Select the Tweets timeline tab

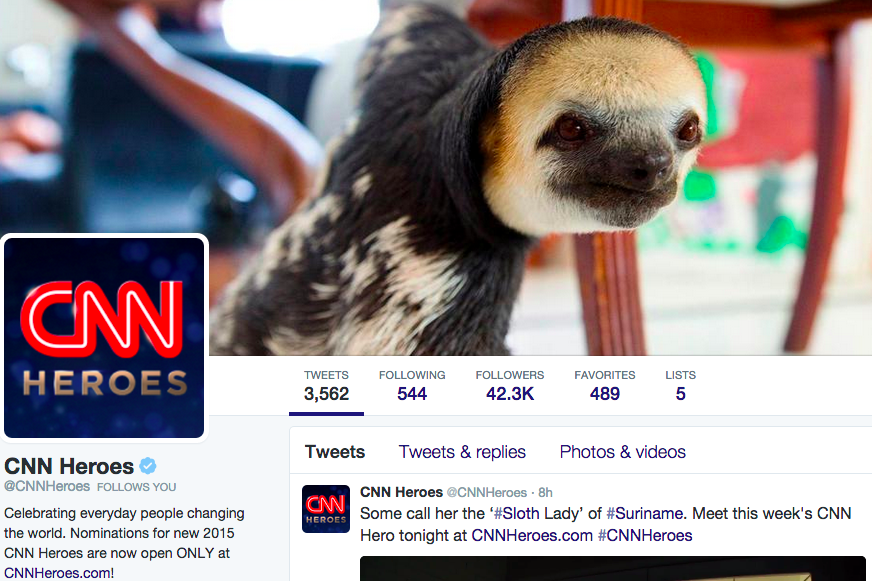[x=335, y=451]
